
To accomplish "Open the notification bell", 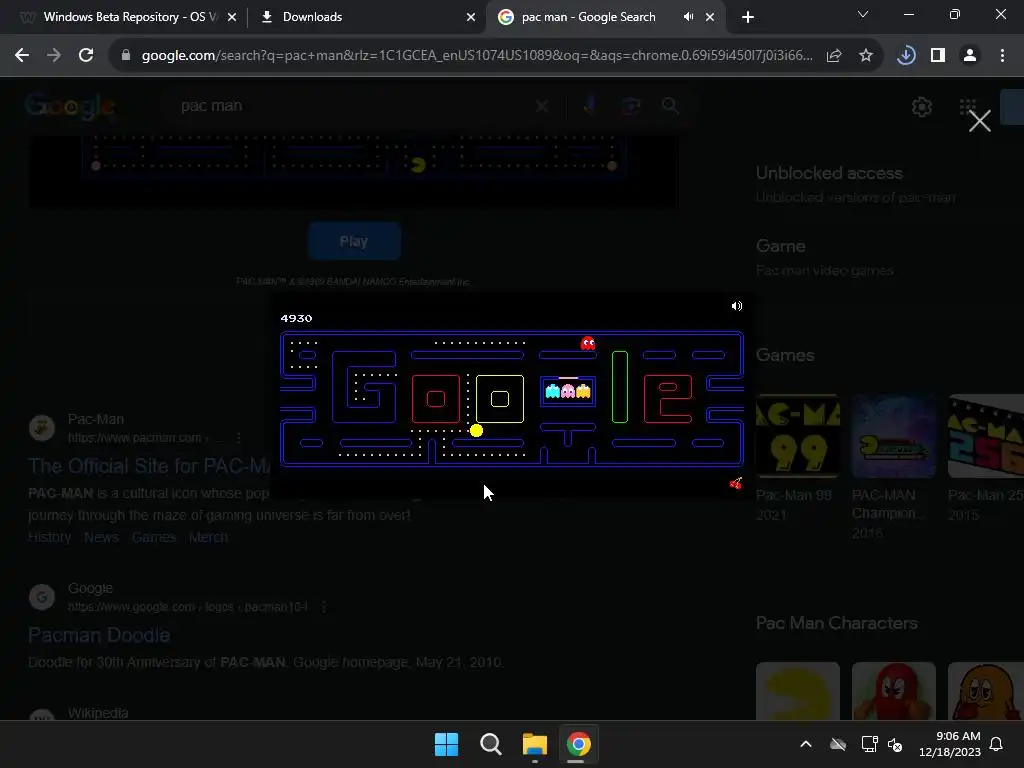I will point(996,744).
